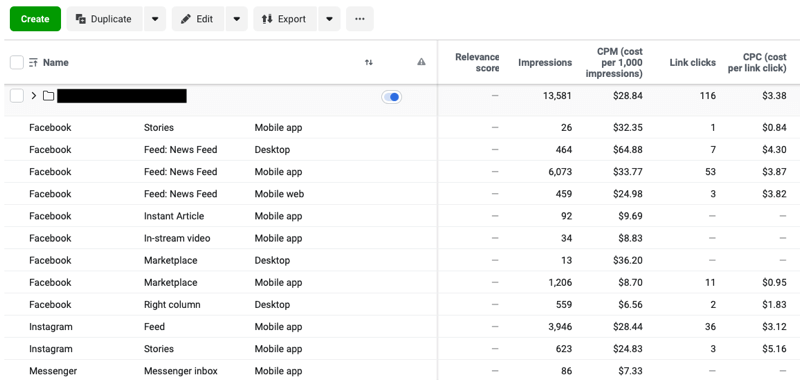Screen dimensions: 800x380
Task: Click the Export button
Action: click(285, 19)
